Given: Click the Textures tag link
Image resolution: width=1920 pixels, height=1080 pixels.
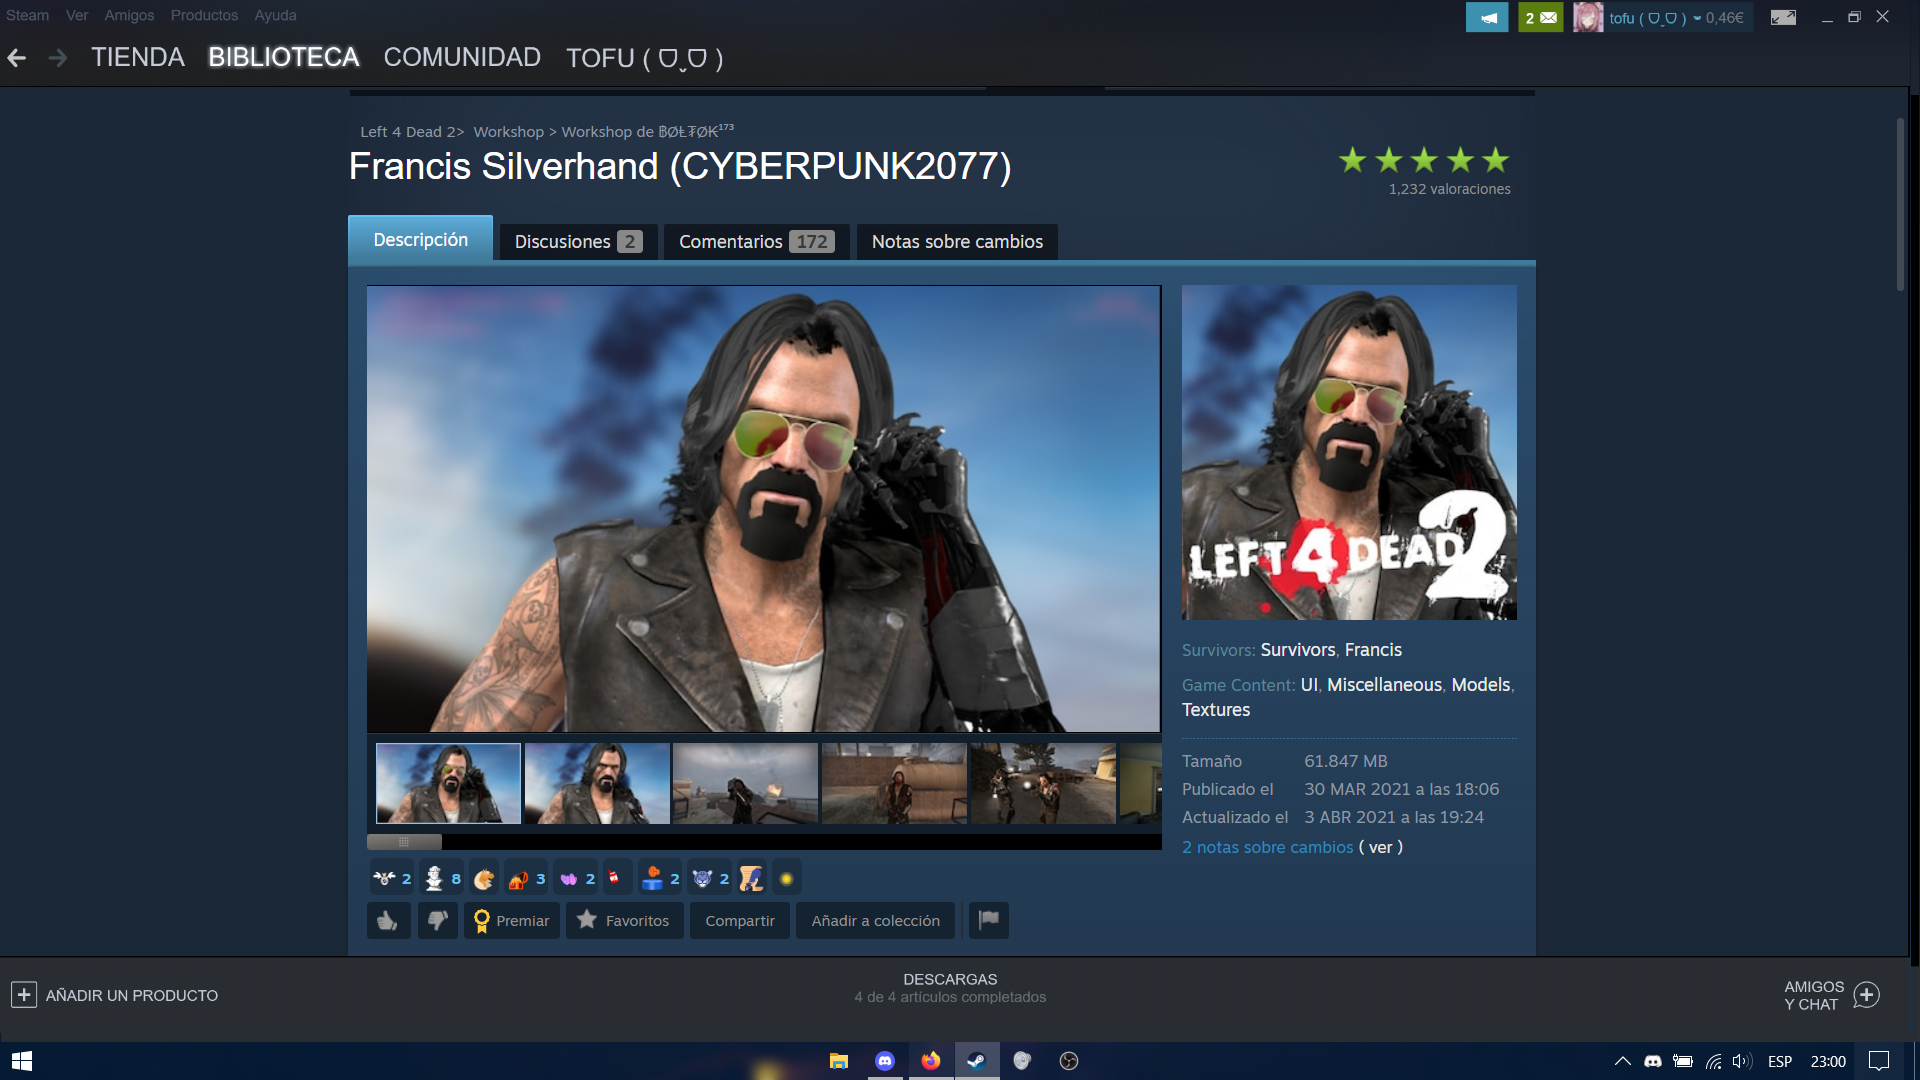Looking at the screenshot, I should tap(1216, 710).
